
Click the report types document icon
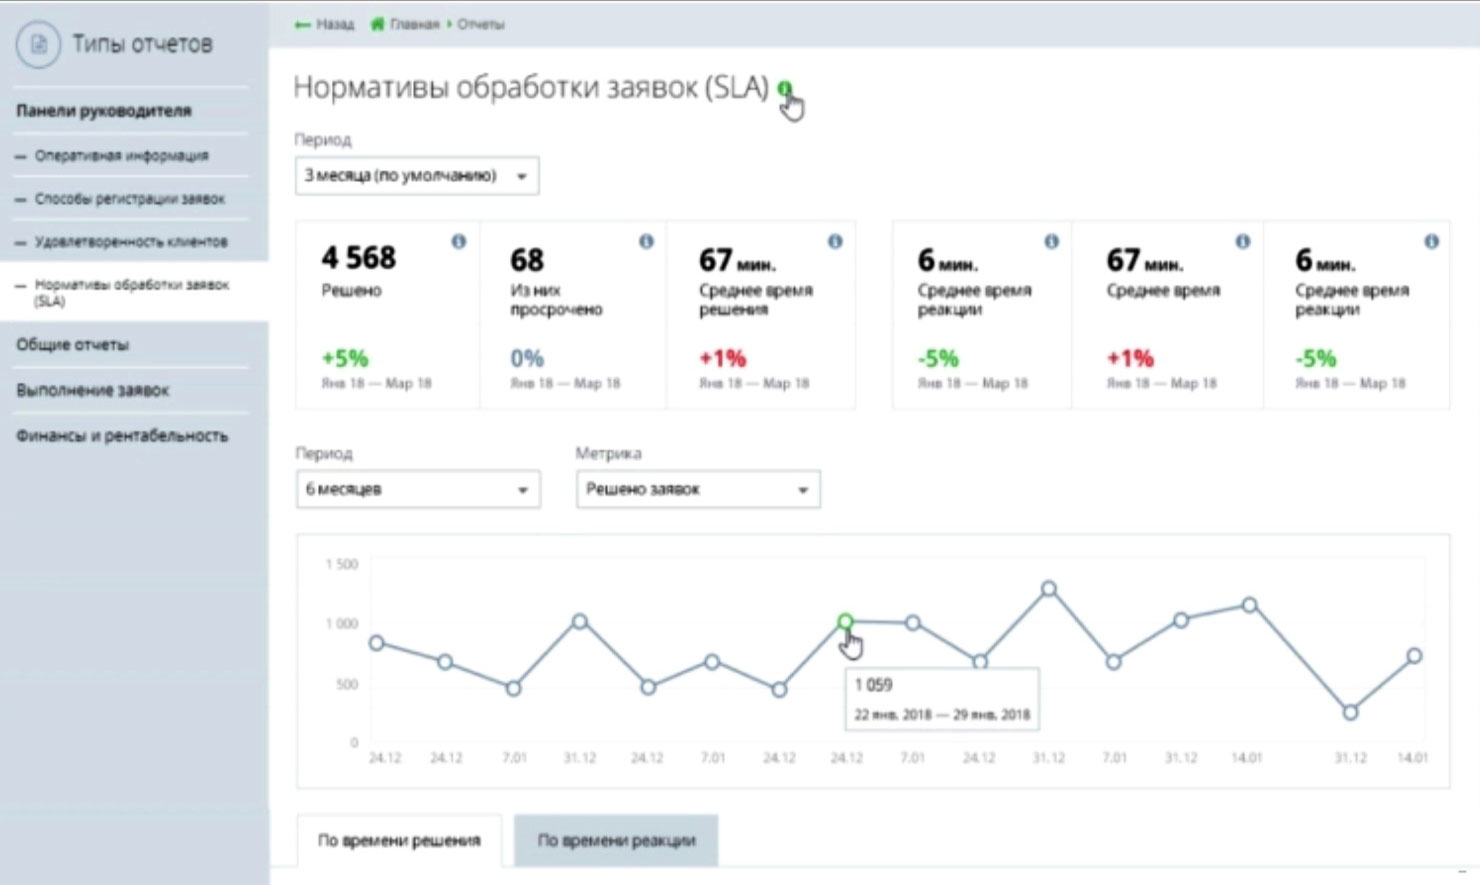coord(38,45)
